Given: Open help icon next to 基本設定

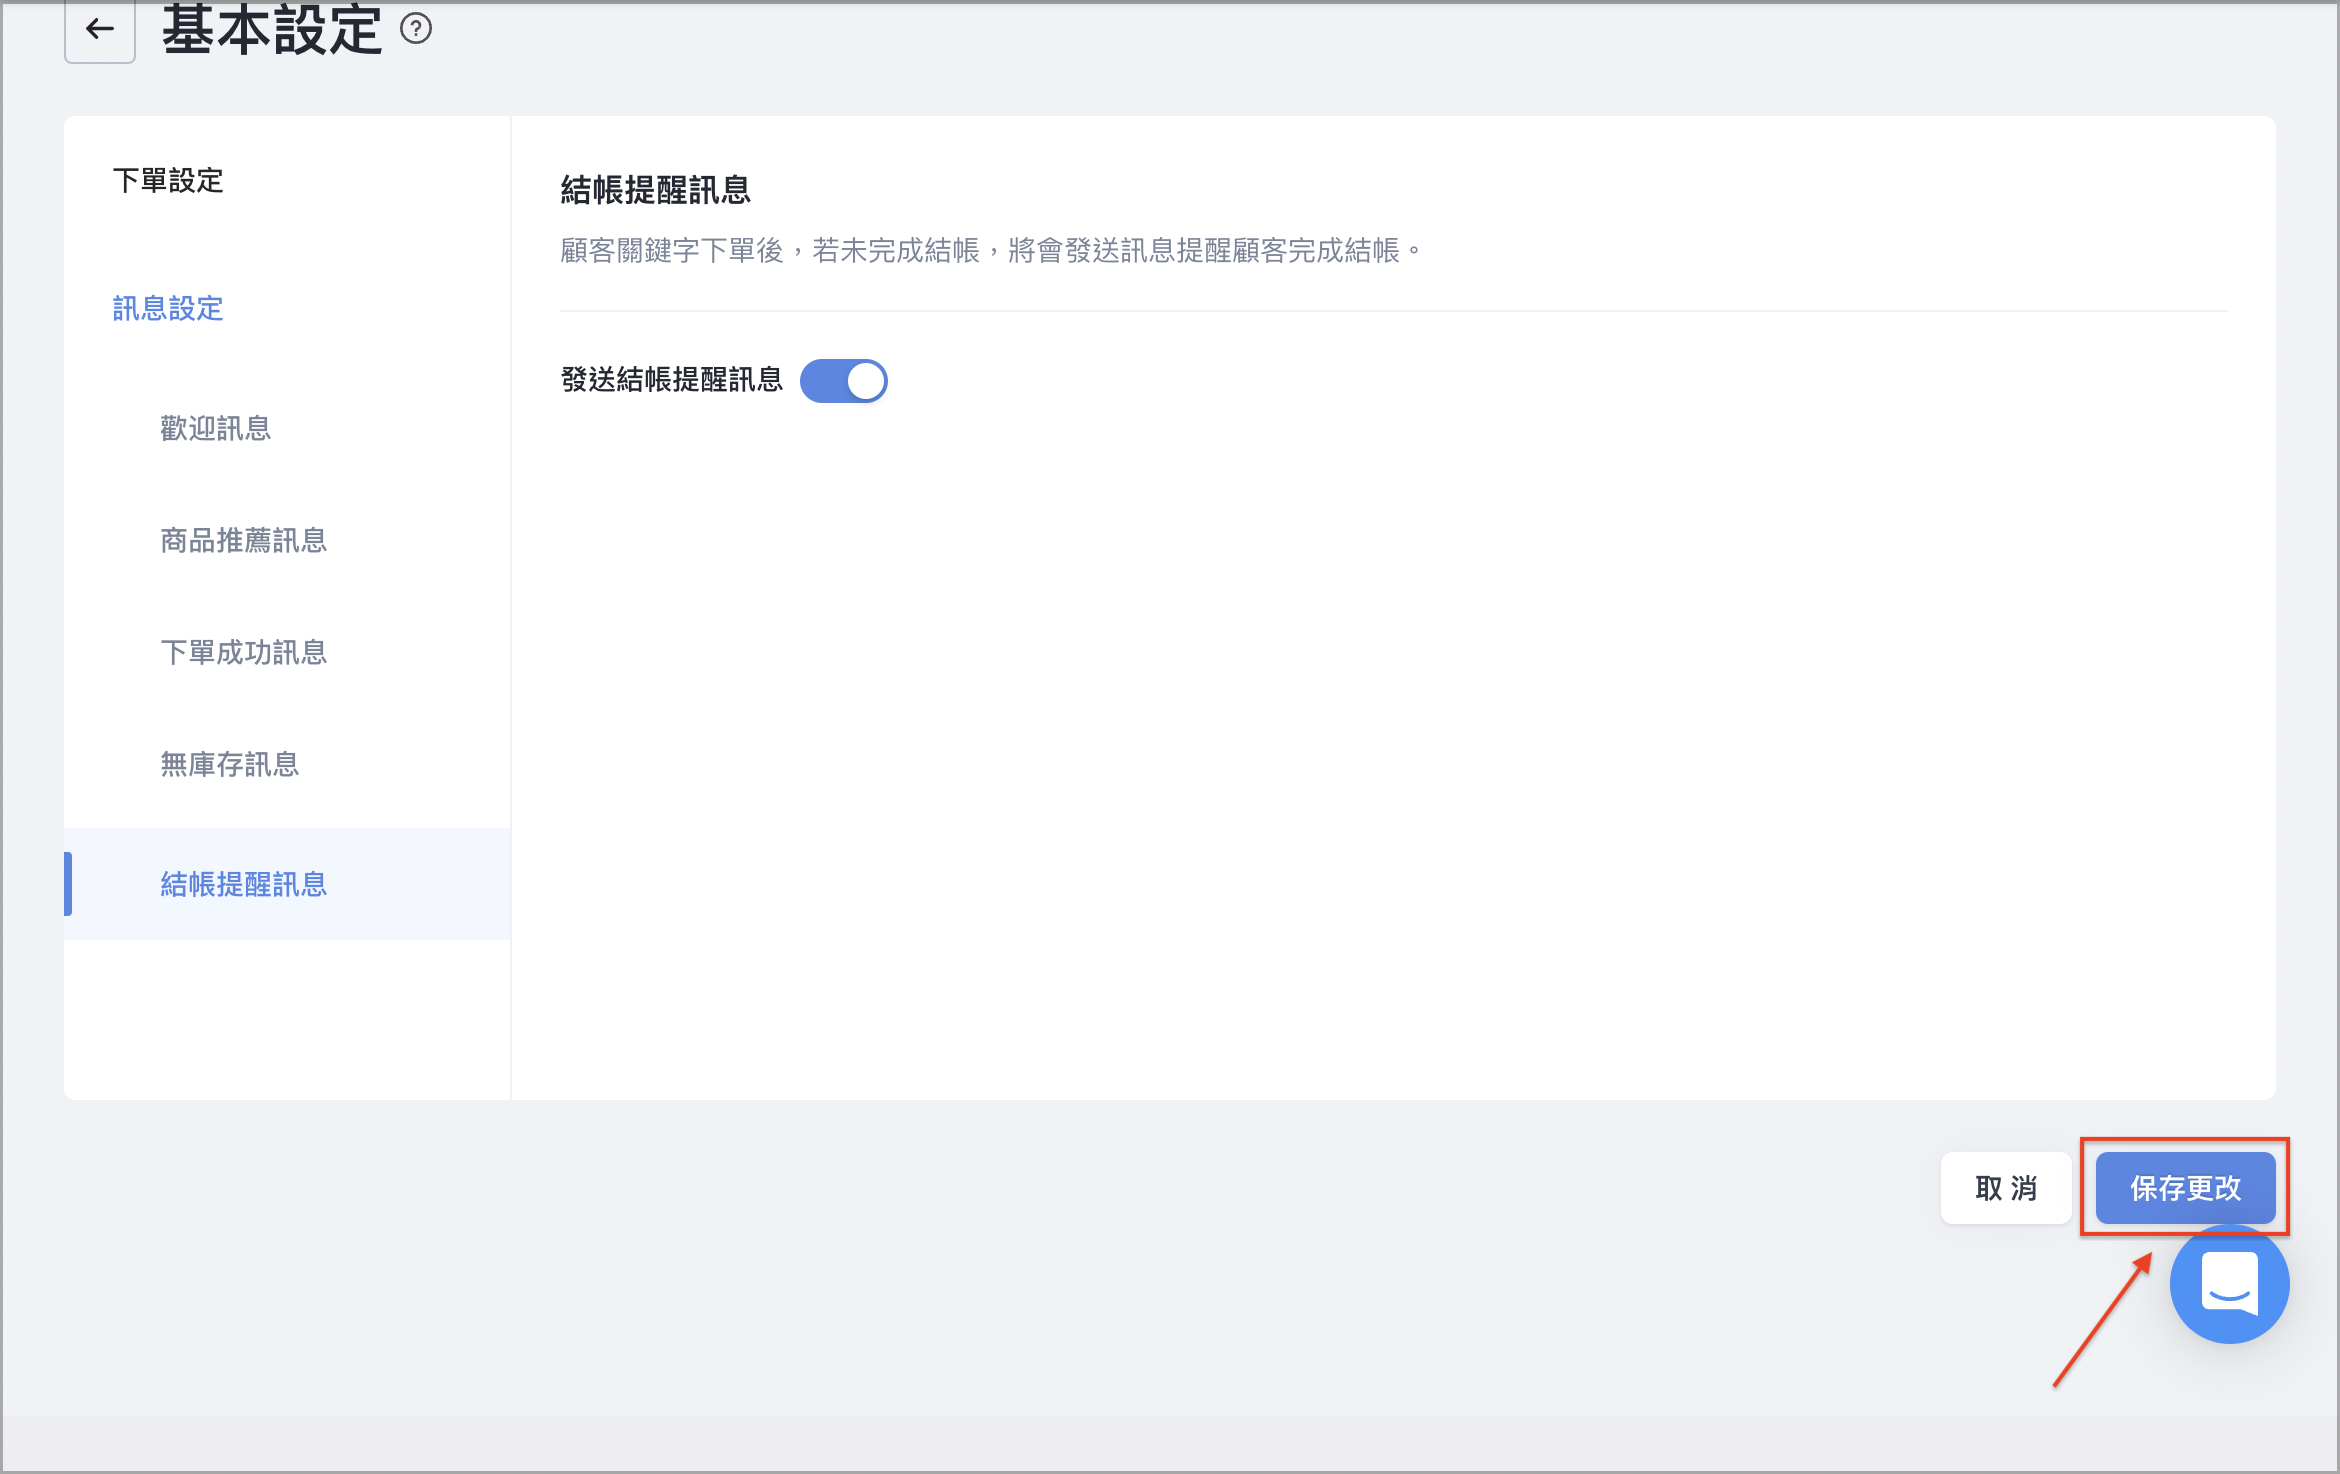Looking at the screenshot, I should (416, 29).
